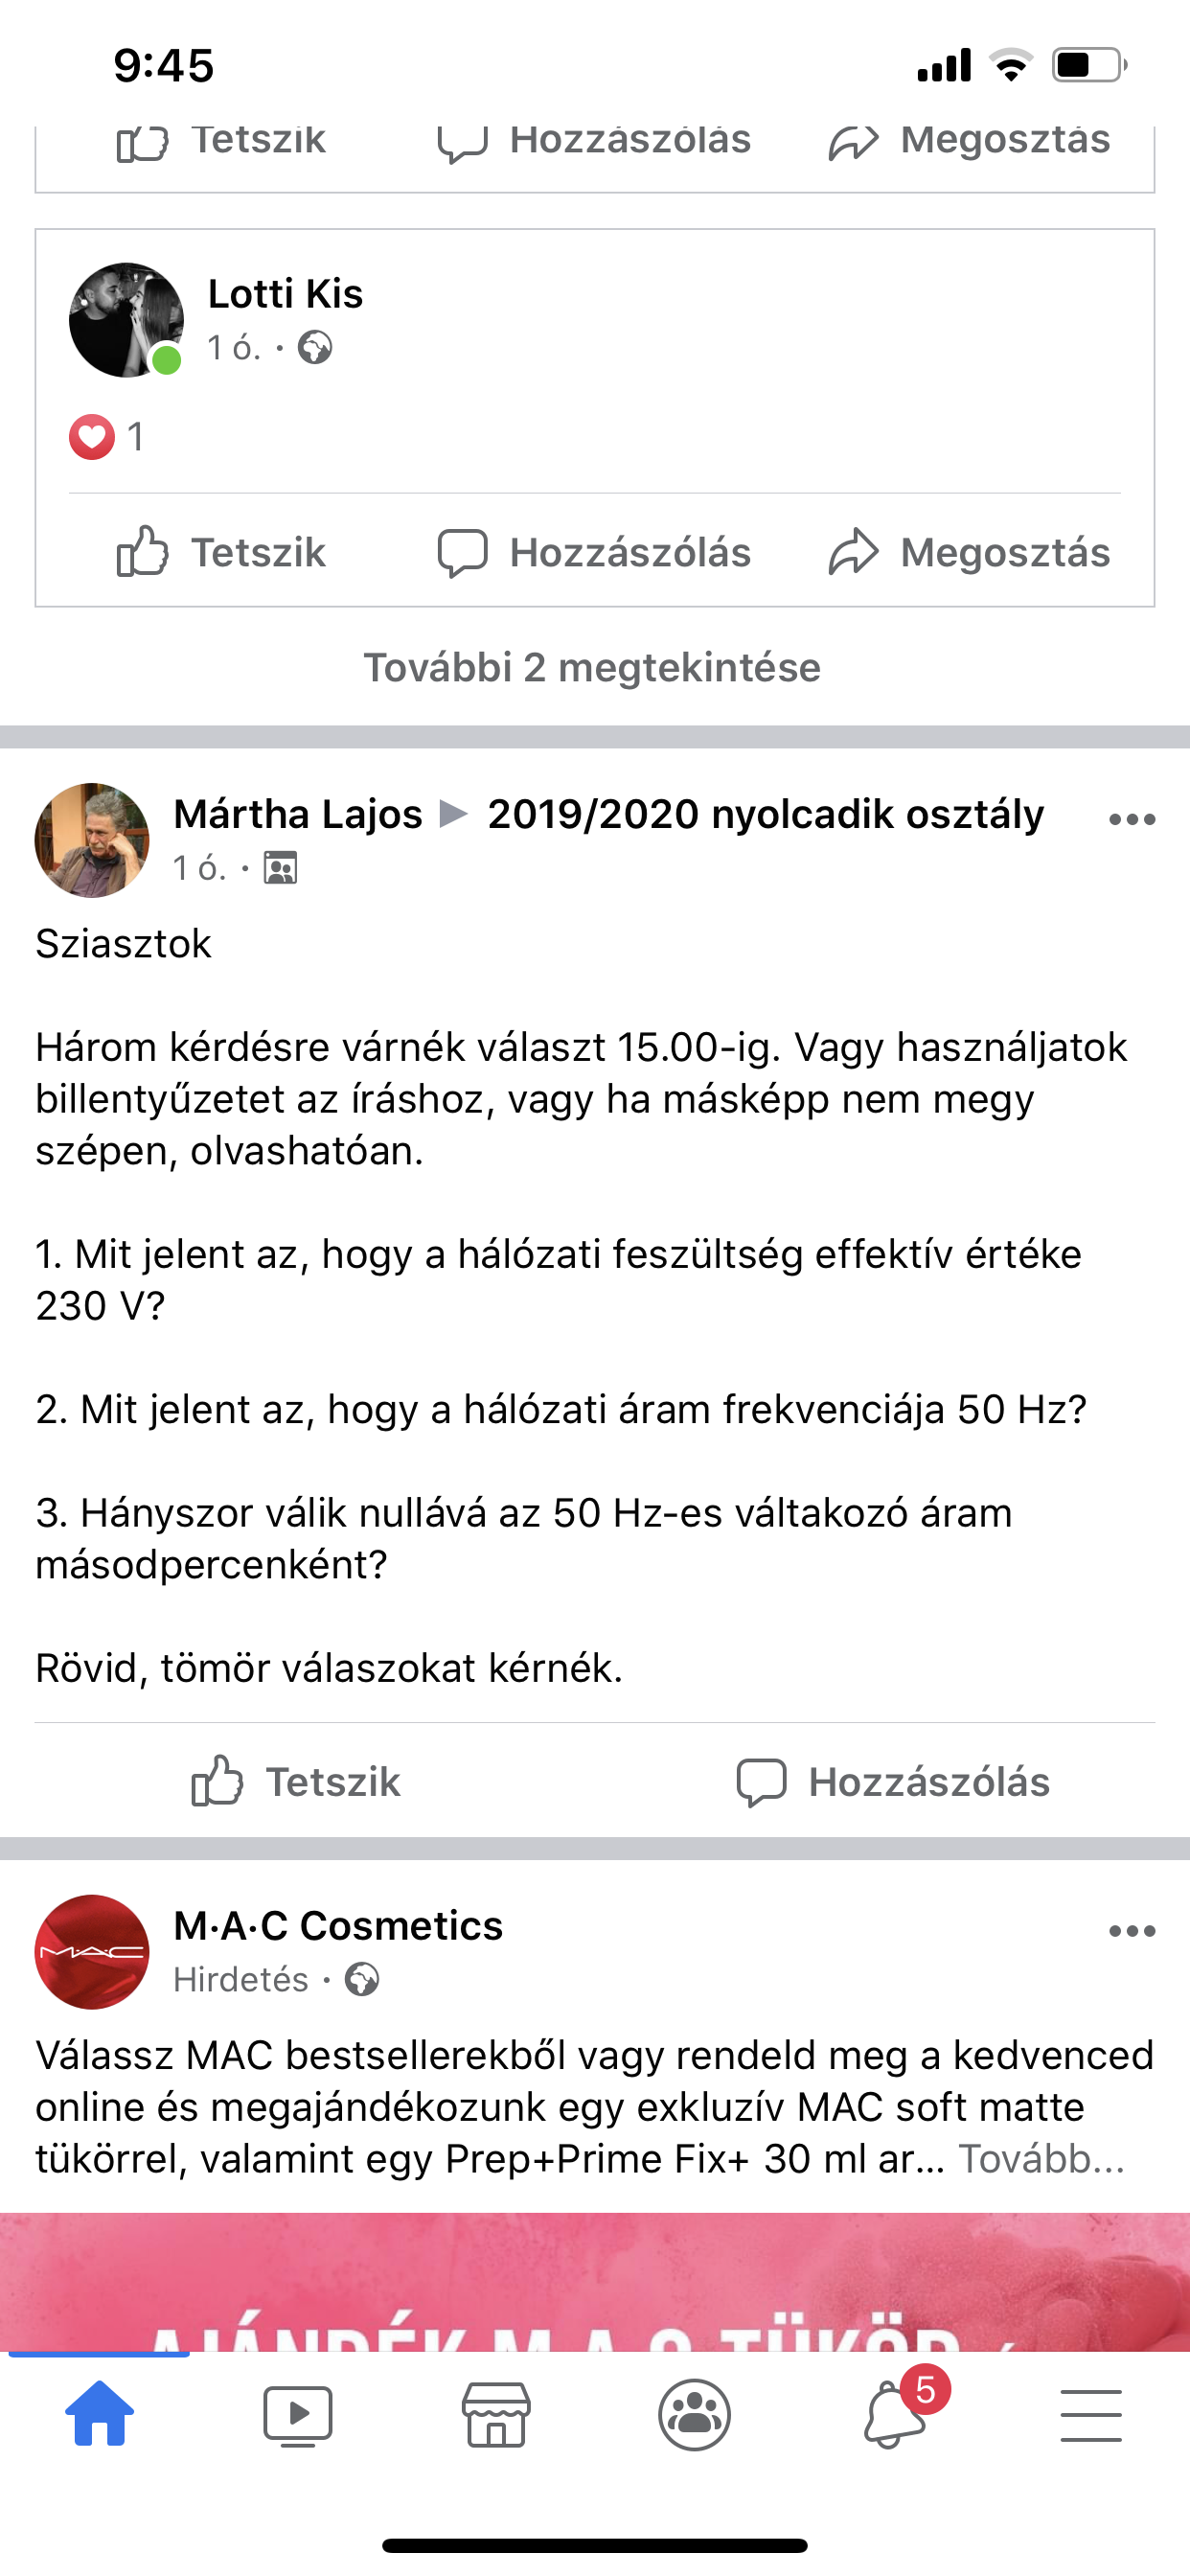
Task: Like Lotti Kis's post with Tetszik
Action: (222, 552)
